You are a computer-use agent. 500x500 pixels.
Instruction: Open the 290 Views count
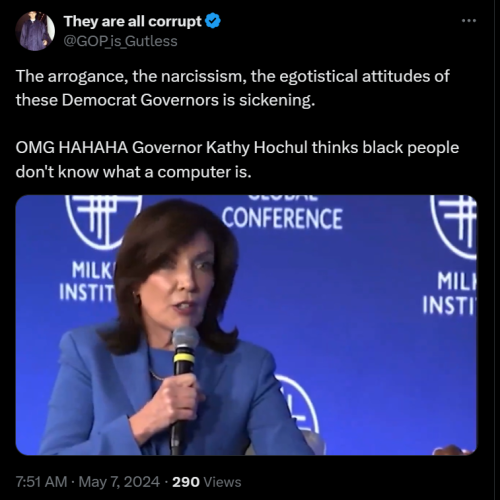tap(207, 482)
